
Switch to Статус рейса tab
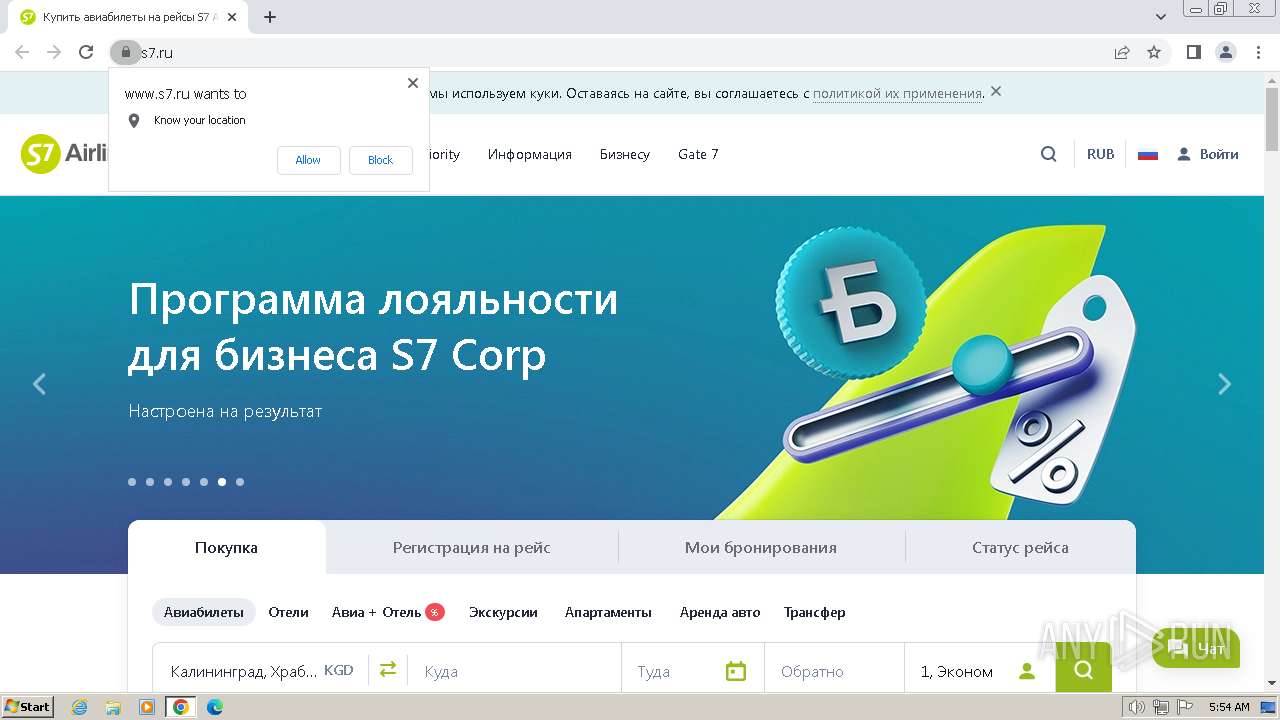[x=1020, y=547]
